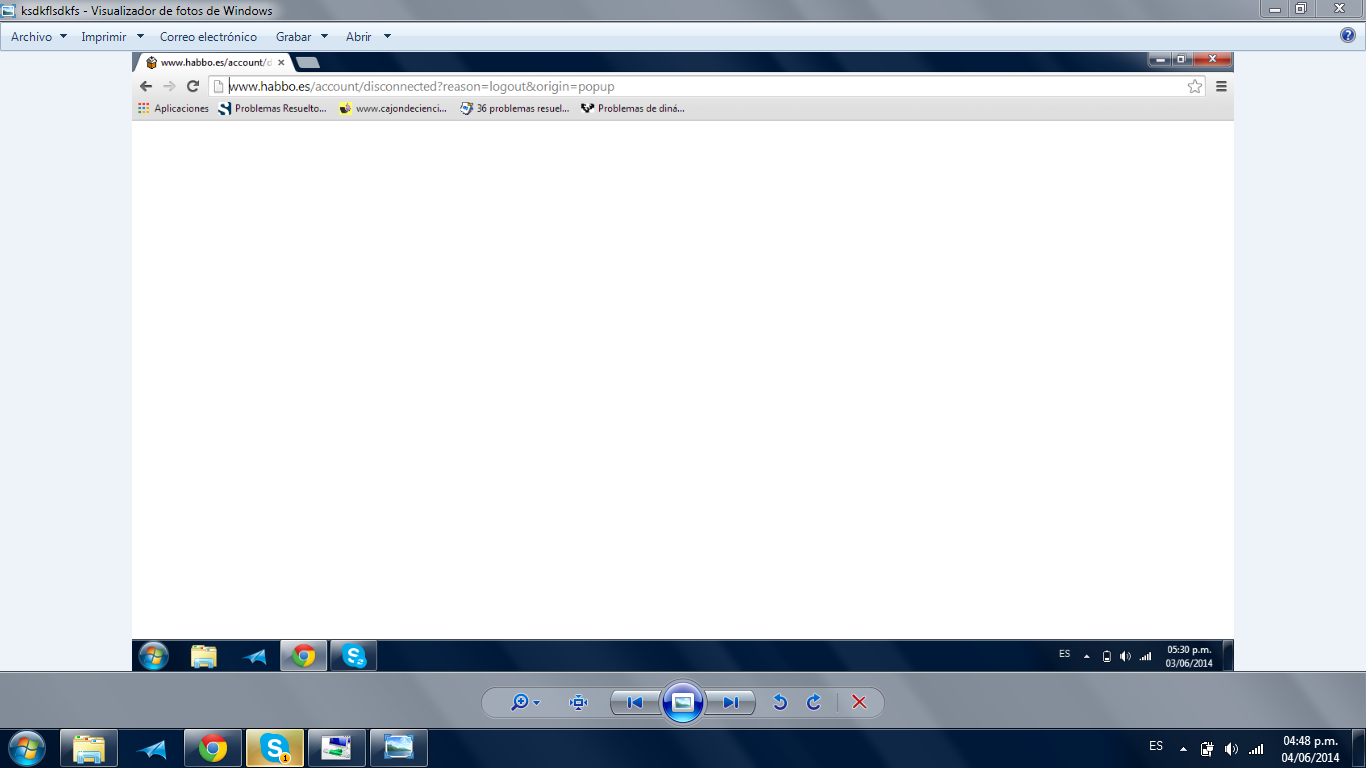Click the ES language indicator in taskbar
Viewport: 1366px width, 768px height.
click(1156, 746)
